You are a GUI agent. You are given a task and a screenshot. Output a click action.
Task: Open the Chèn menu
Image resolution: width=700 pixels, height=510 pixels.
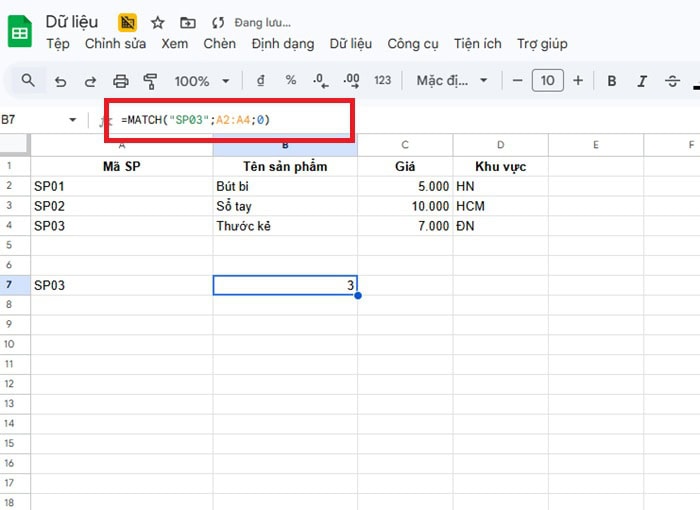point(219,43)
